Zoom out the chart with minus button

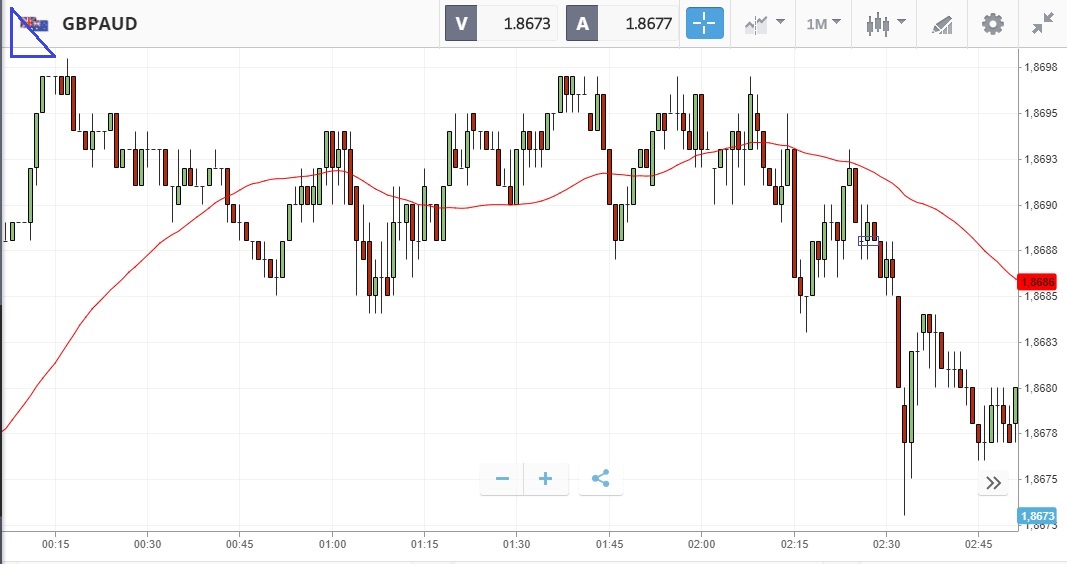pos(502,479)
